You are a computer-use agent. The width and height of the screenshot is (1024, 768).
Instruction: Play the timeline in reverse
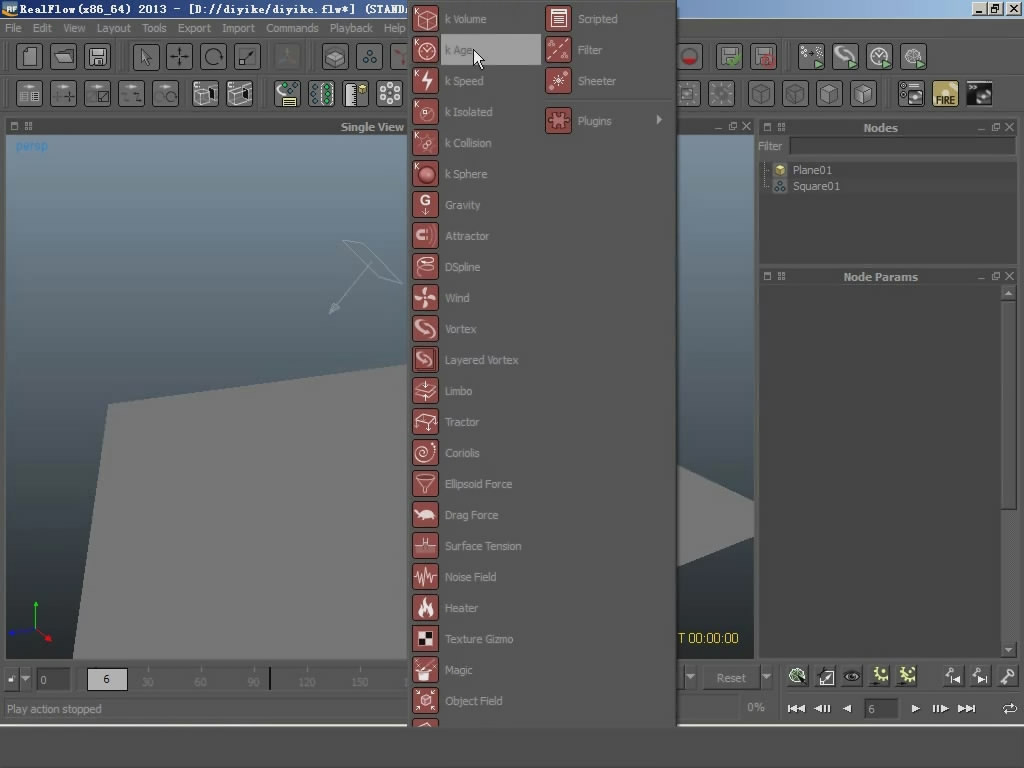coord(847,709)
